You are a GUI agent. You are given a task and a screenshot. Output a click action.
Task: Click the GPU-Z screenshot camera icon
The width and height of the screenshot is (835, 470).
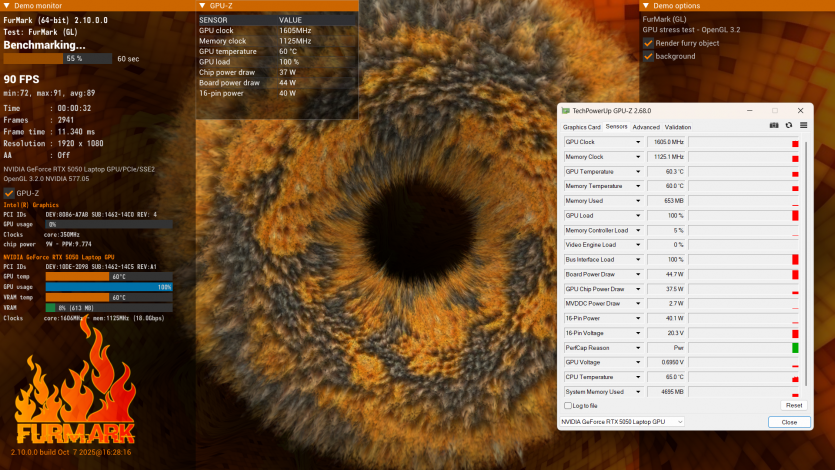(x=773, y=126)
